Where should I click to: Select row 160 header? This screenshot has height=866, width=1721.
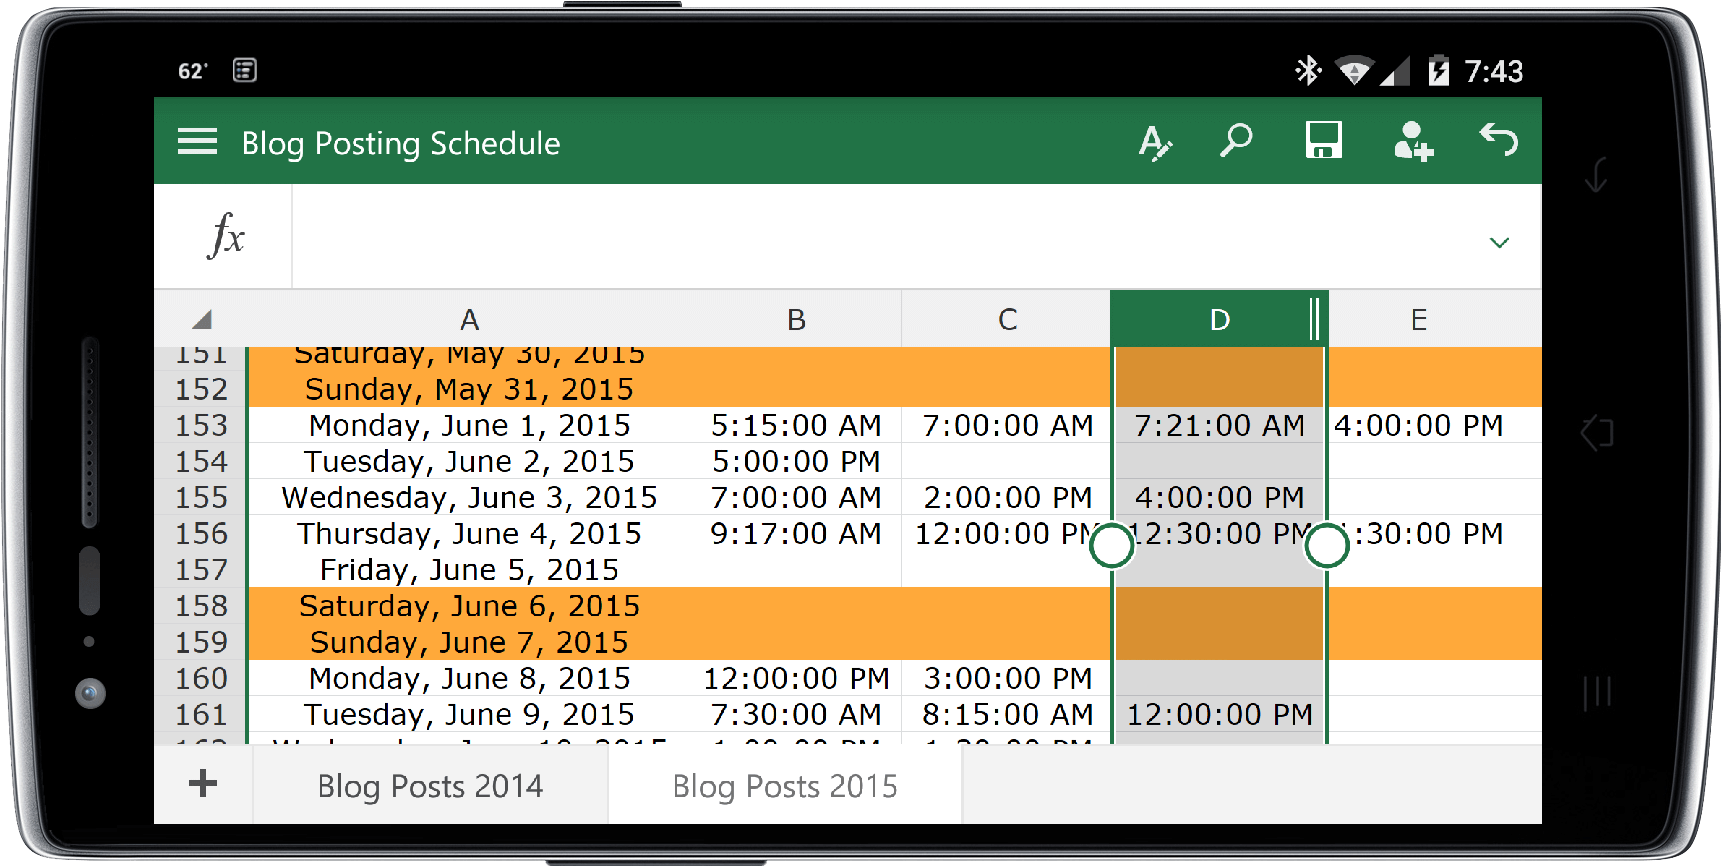(x=201, y=678)
